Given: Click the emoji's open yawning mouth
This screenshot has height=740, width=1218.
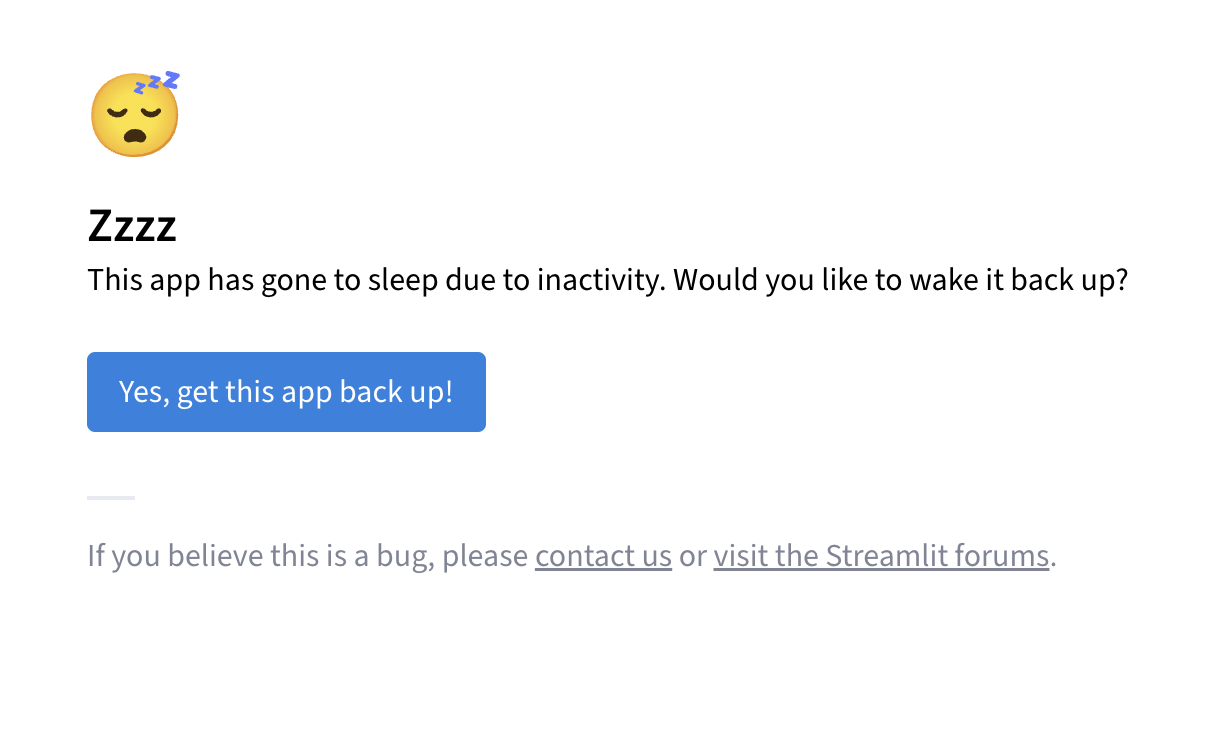Looking at the screenshot, I should [x=134, y=136].
